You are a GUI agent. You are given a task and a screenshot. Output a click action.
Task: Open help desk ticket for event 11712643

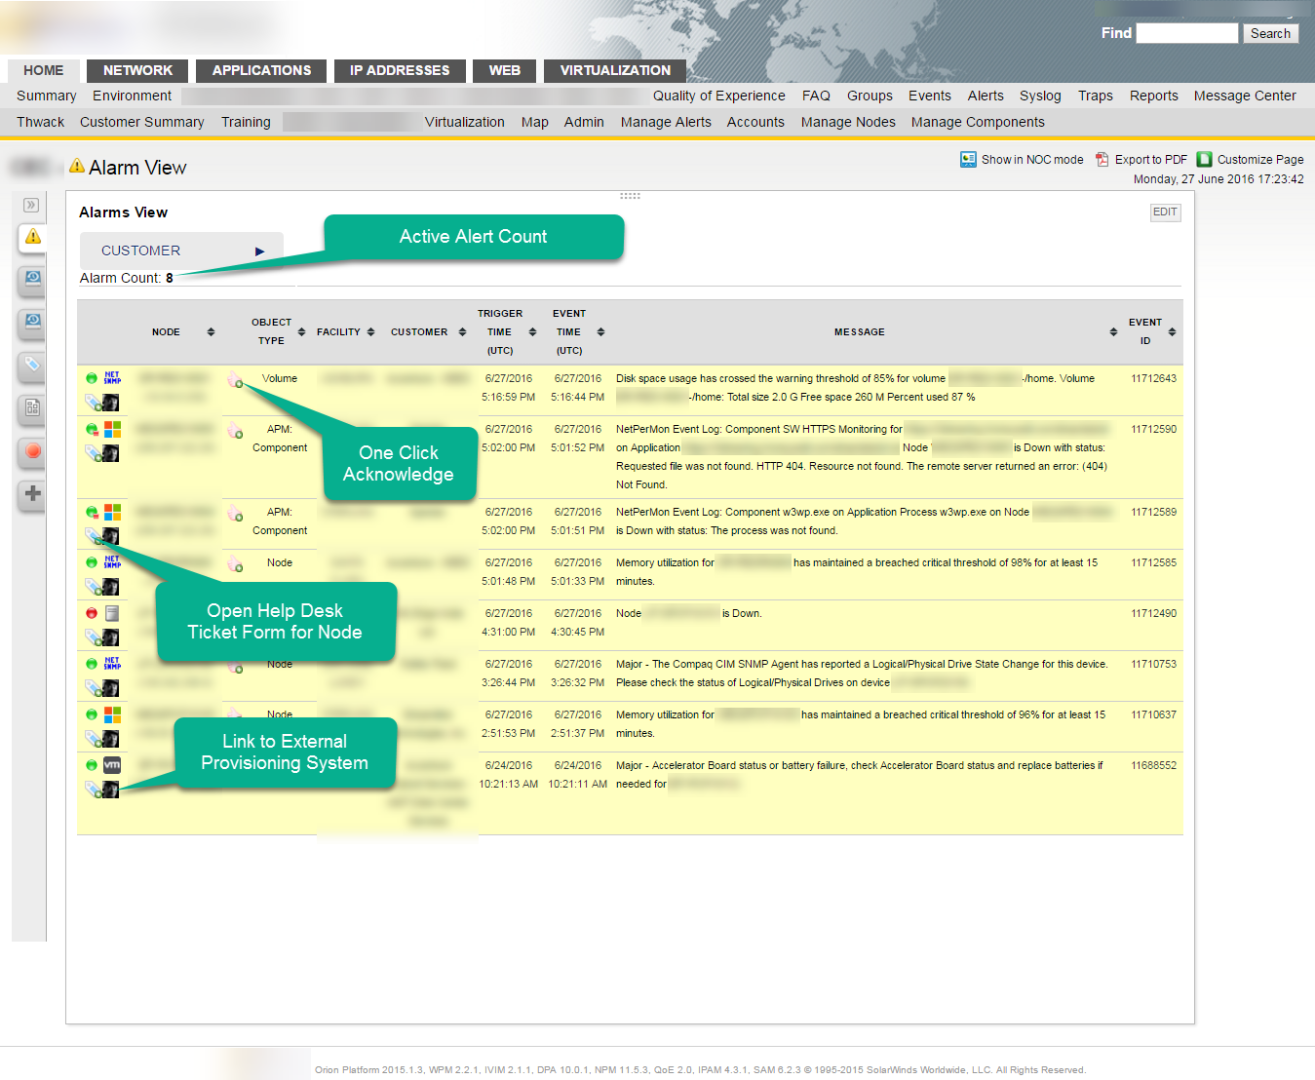92,402
